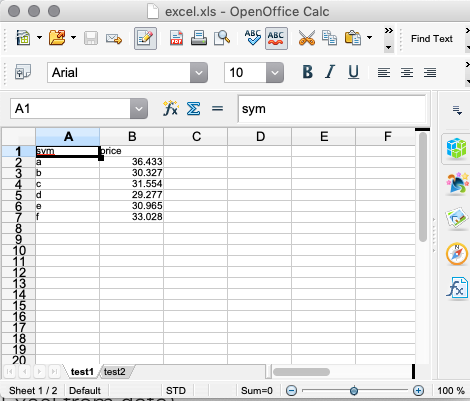This screenshot has height=401, width=470.
Task: Open the Paste options dropdown arrow
Action: pos(369,38)
